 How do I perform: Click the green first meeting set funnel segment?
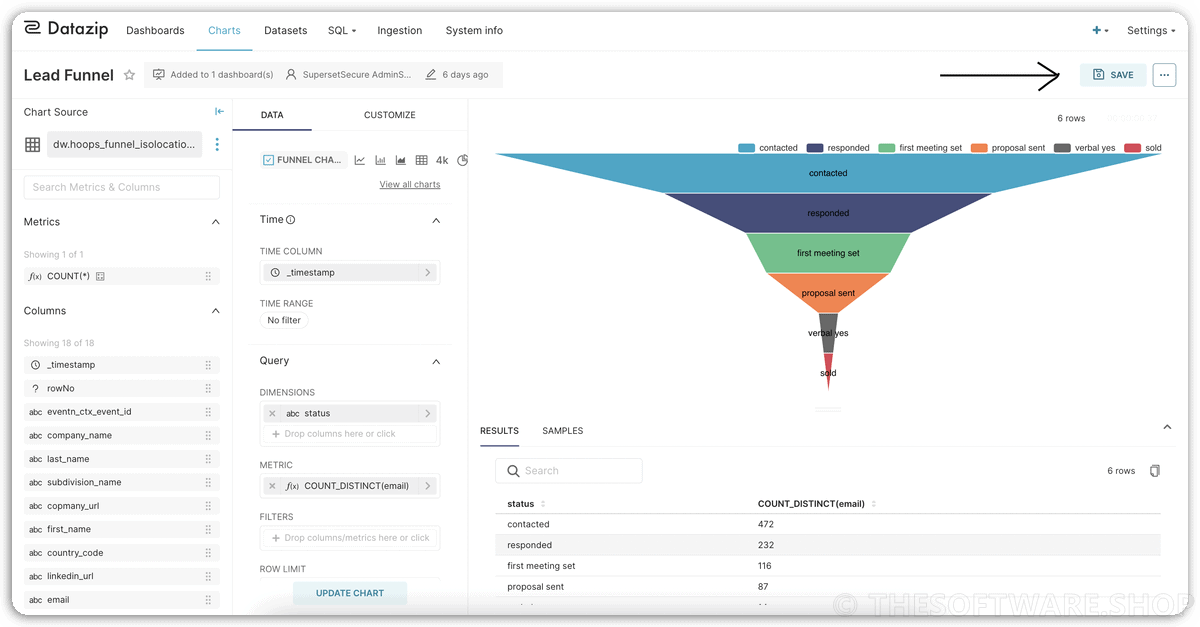coord(828,253)
